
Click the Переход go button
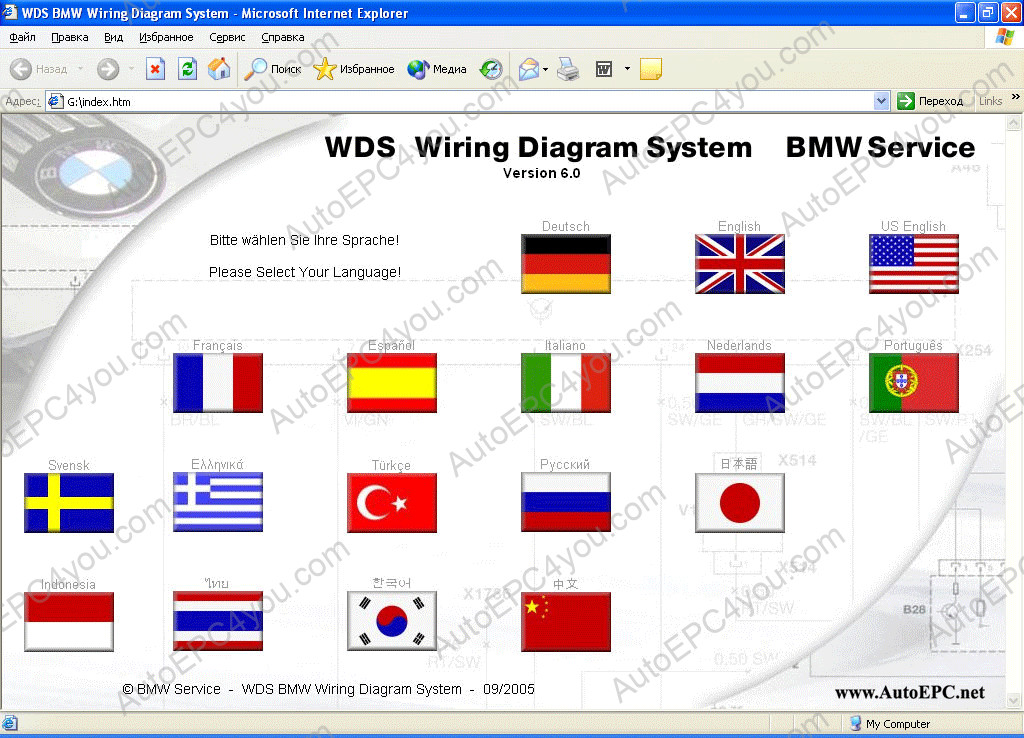click(x=930, y=101)
